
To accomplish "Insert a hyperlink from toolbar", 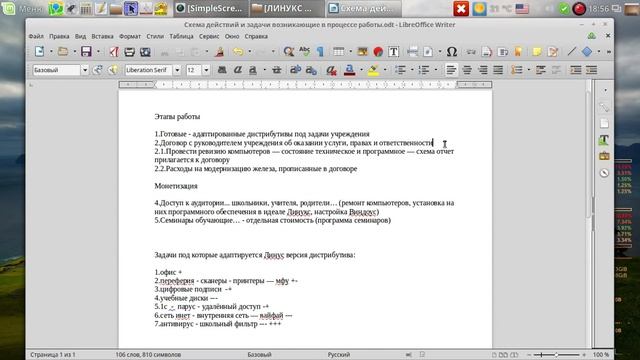I will [471, 52].
